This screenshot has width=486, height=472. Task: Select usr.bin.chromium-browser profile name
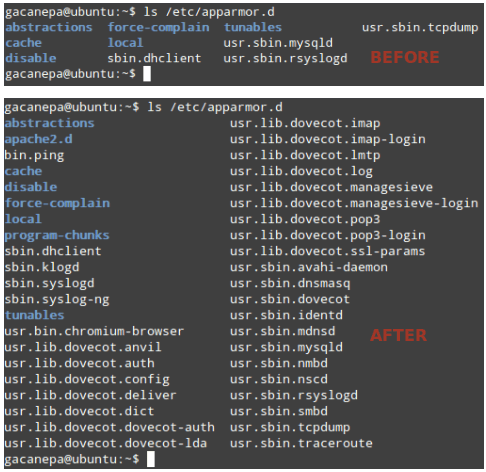[94, 331]
